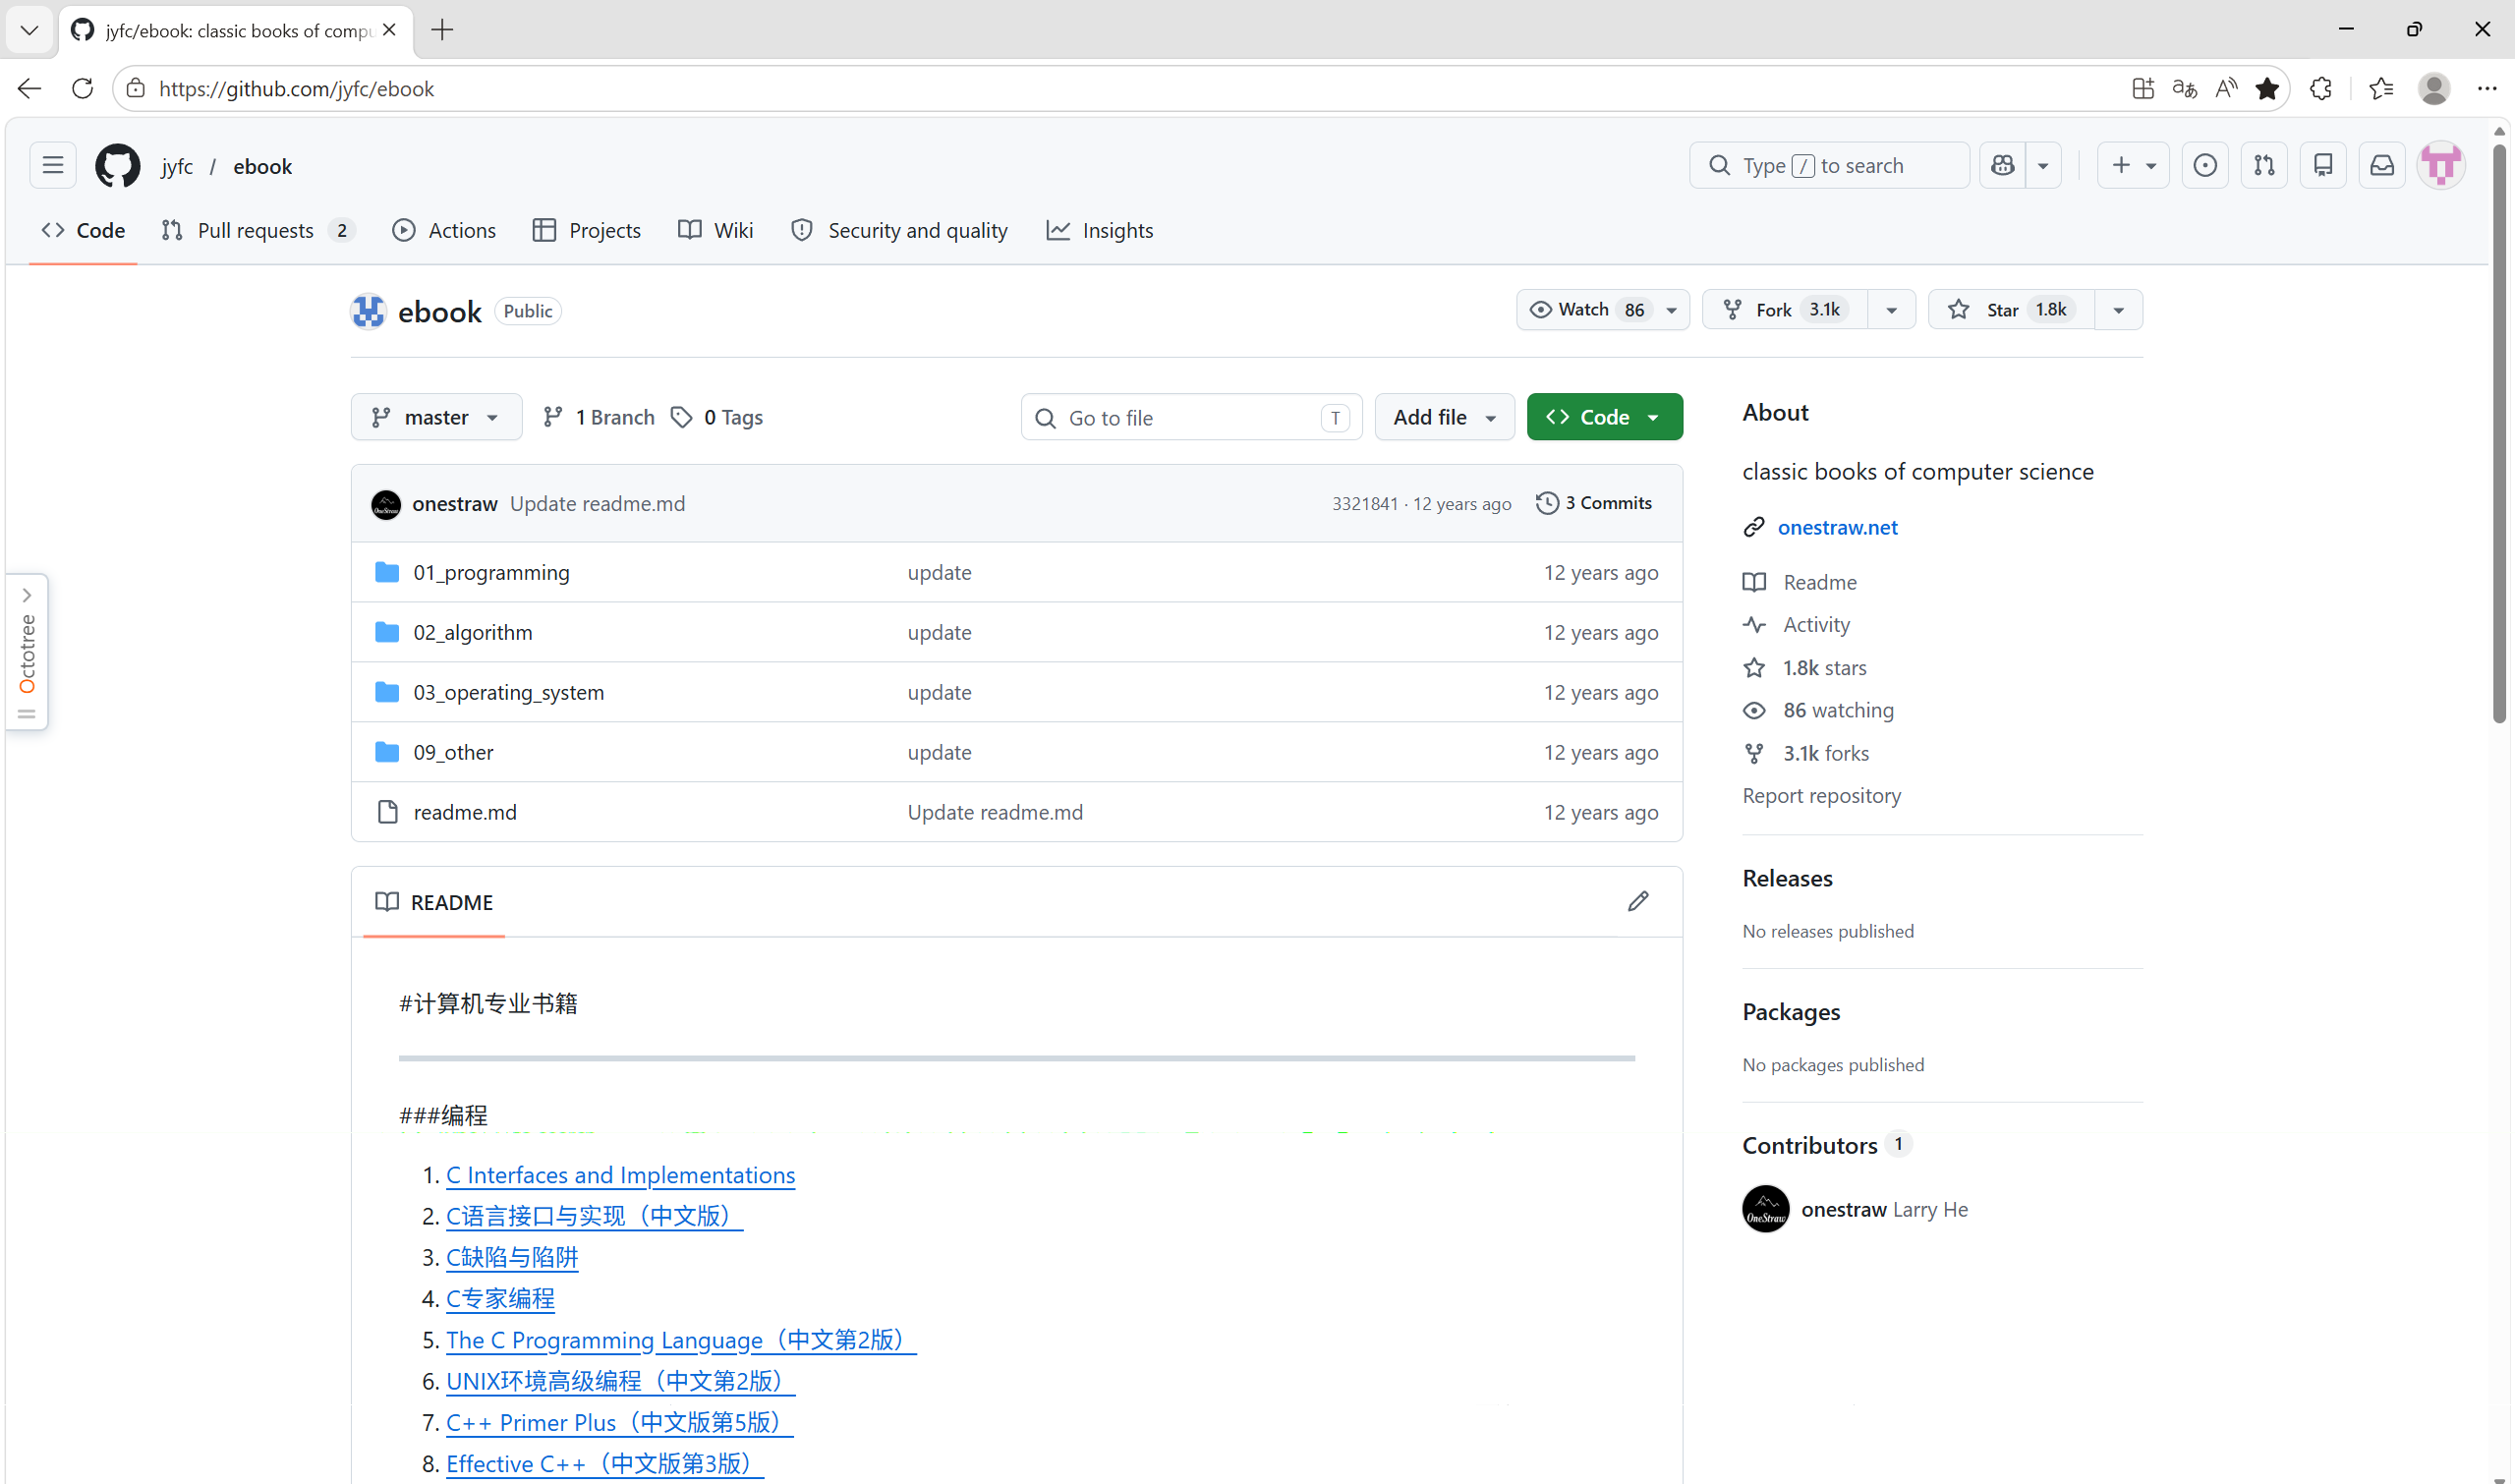Edit the README with pencil icon
The image size is (2515, 1484).
tap(1638, 902)
